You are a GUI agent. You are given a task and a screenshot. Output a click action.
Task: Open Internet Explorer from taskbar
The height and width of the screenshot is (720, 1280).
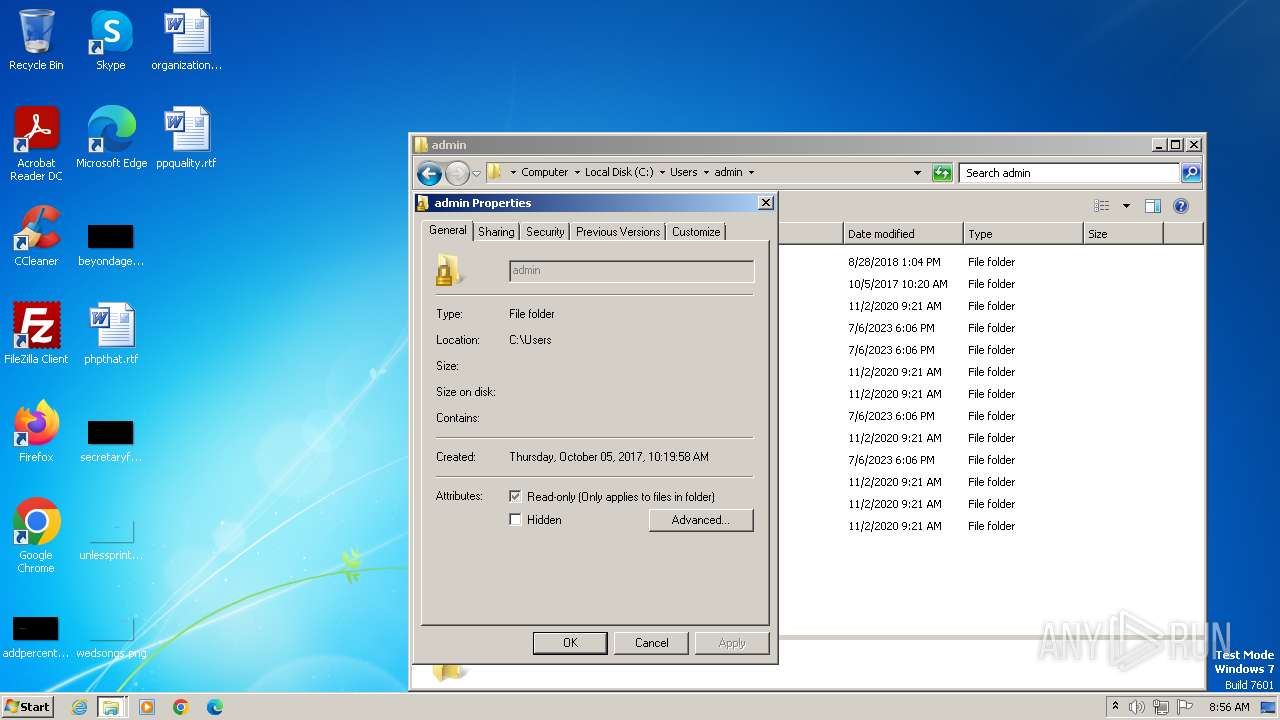point(80,707)
